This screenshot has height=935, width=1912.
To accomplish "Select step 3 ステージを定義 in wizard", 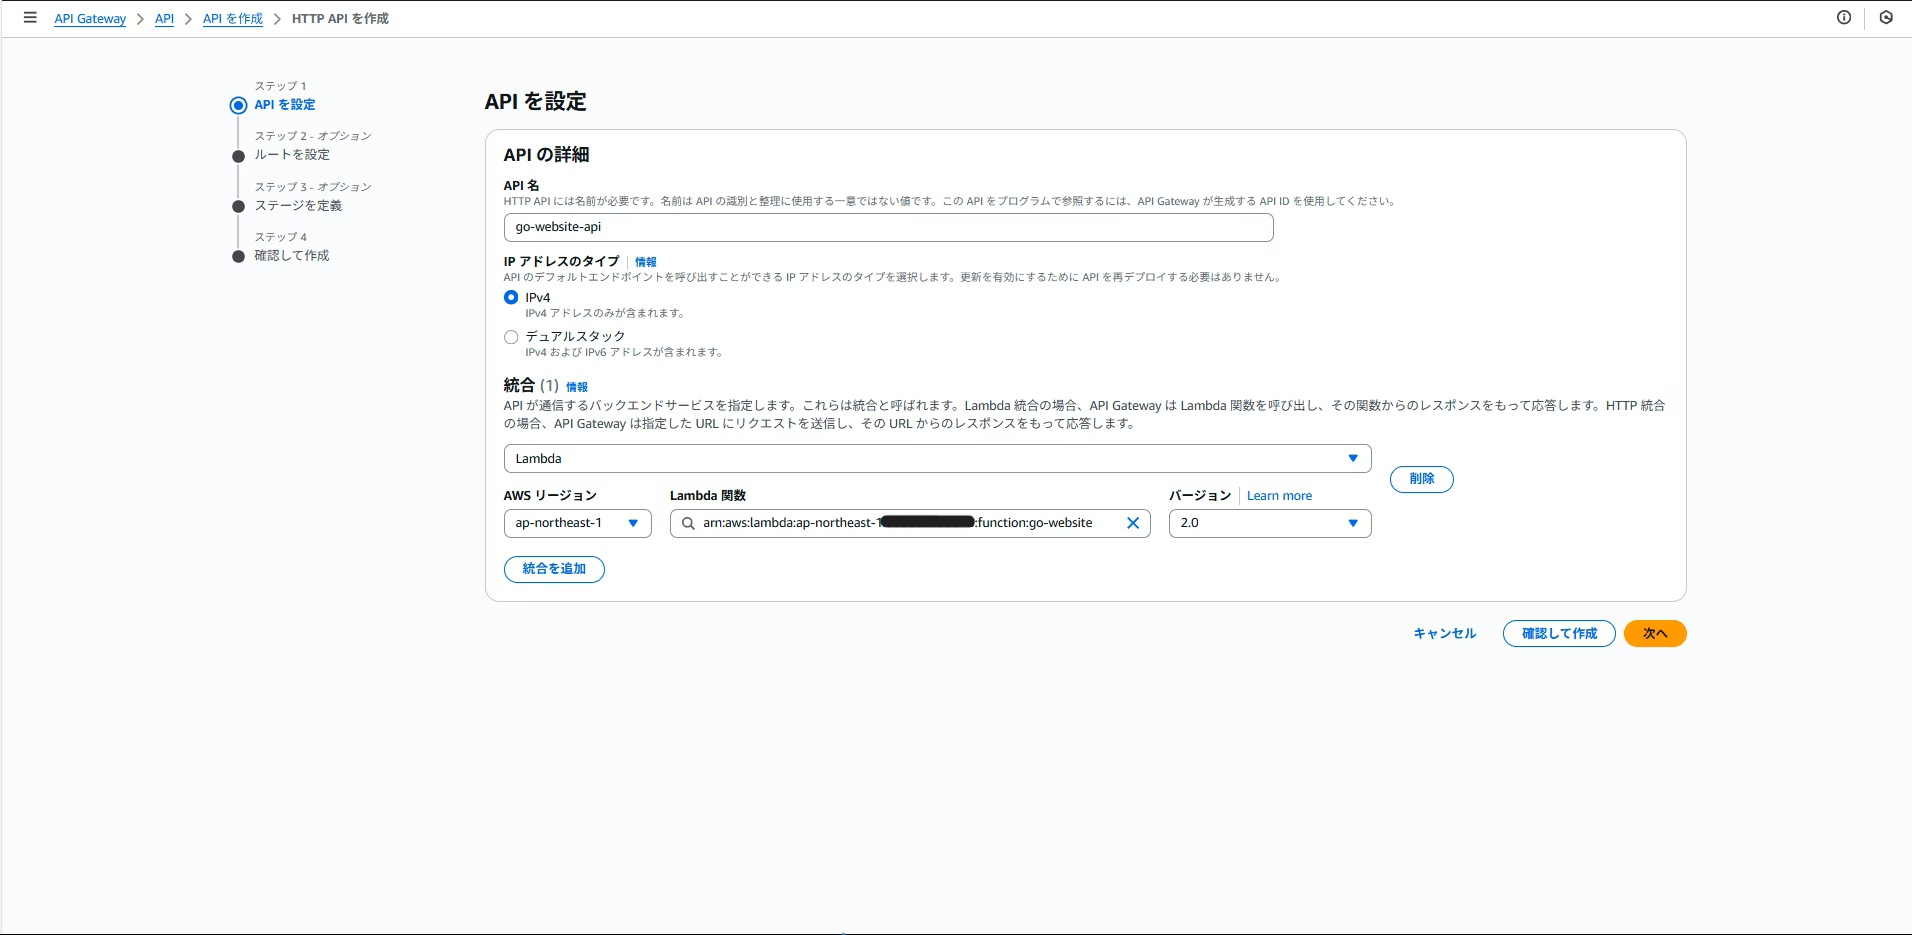I will coord(298,206).
